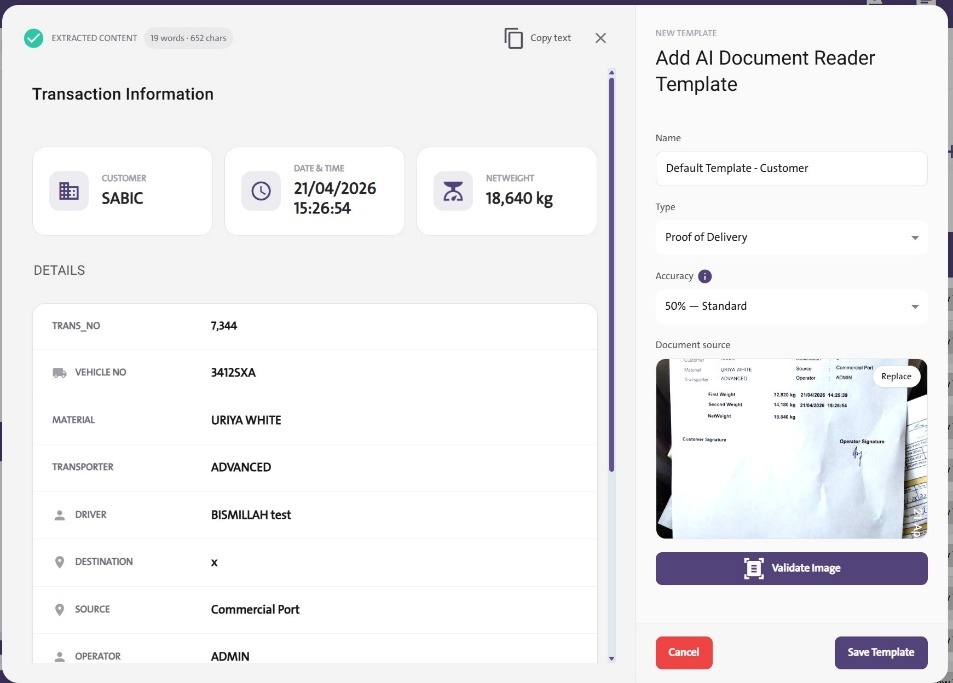The width and height of the screenshot is (953, 683).
Task: Click the SABIC customer value
Action: 122,198
